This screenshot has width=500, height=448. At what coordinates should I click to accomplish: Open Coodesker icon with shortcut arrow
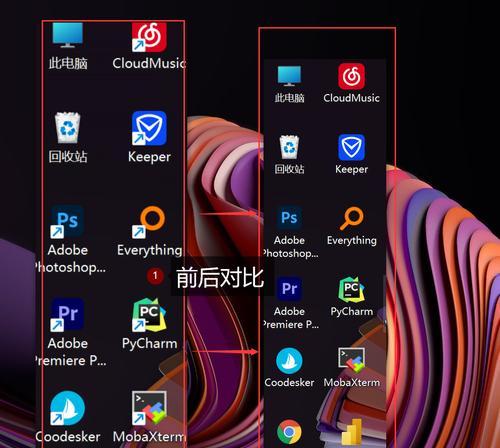[67, 408]
